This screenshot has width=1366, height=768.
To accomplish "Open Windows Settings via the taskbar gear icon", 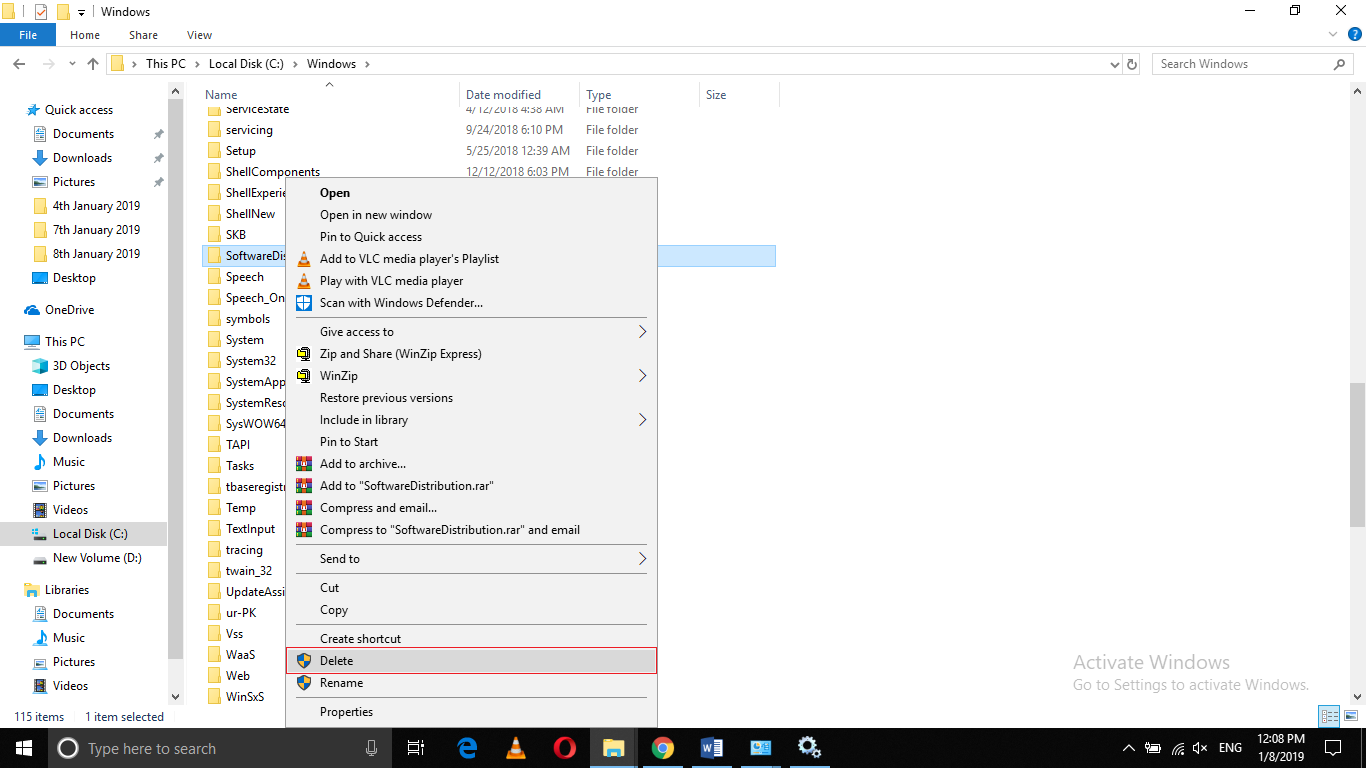I will [809, 747].
